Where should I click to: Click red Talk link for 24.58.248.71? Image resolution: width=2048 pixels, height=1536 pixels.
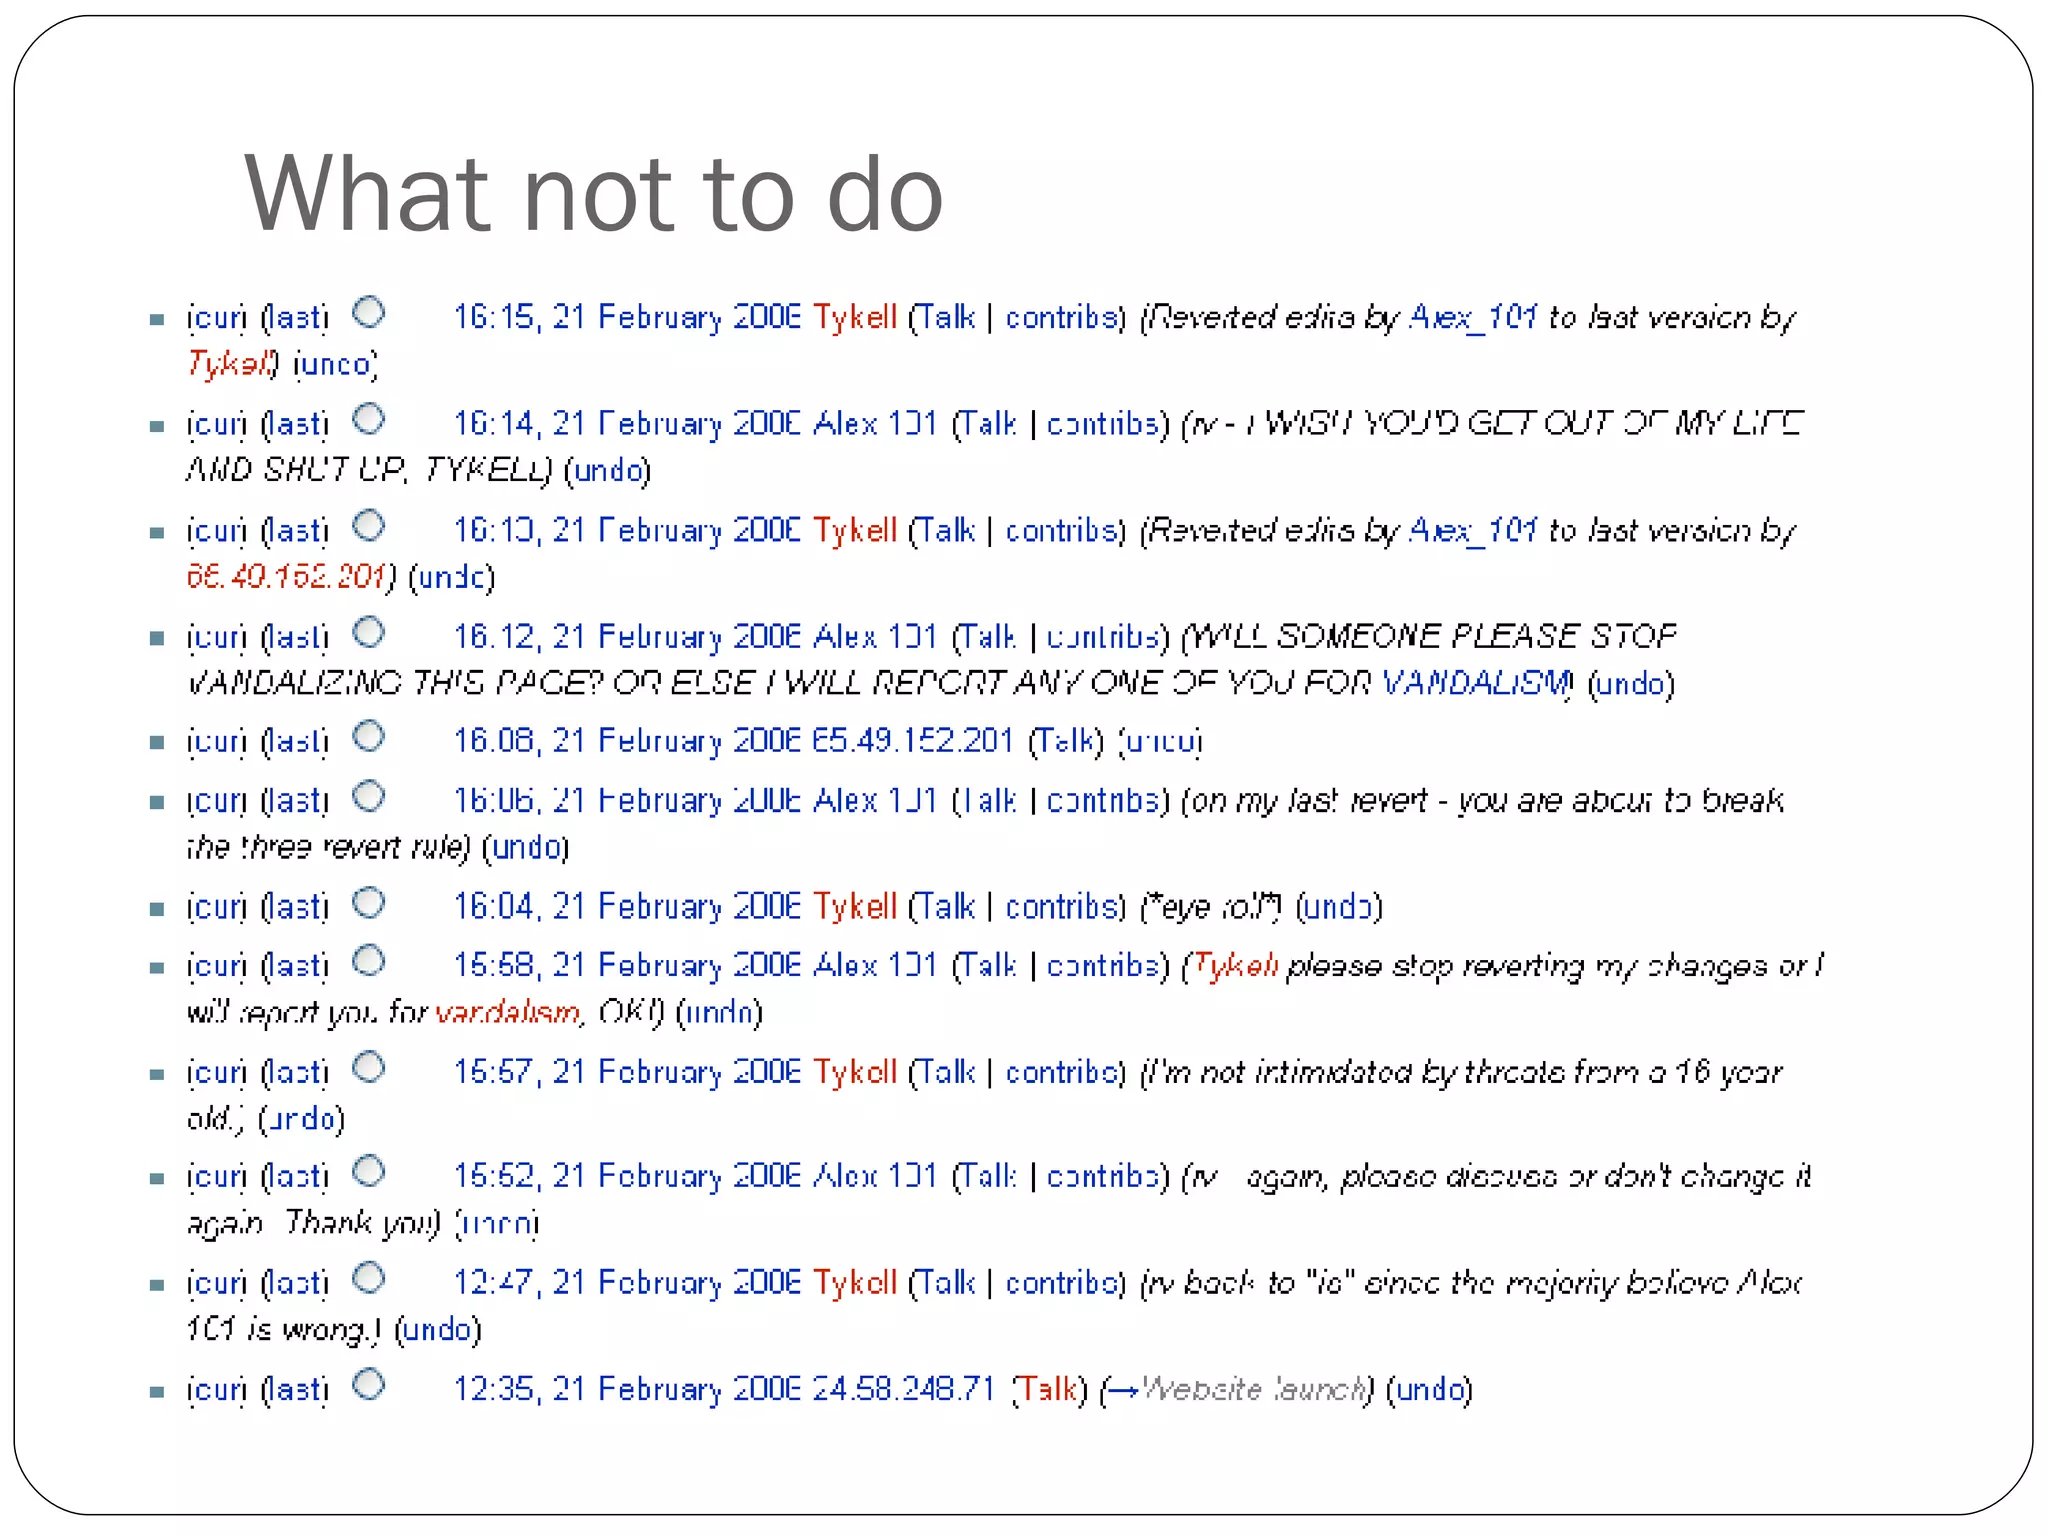(x=1048, y=1390)
